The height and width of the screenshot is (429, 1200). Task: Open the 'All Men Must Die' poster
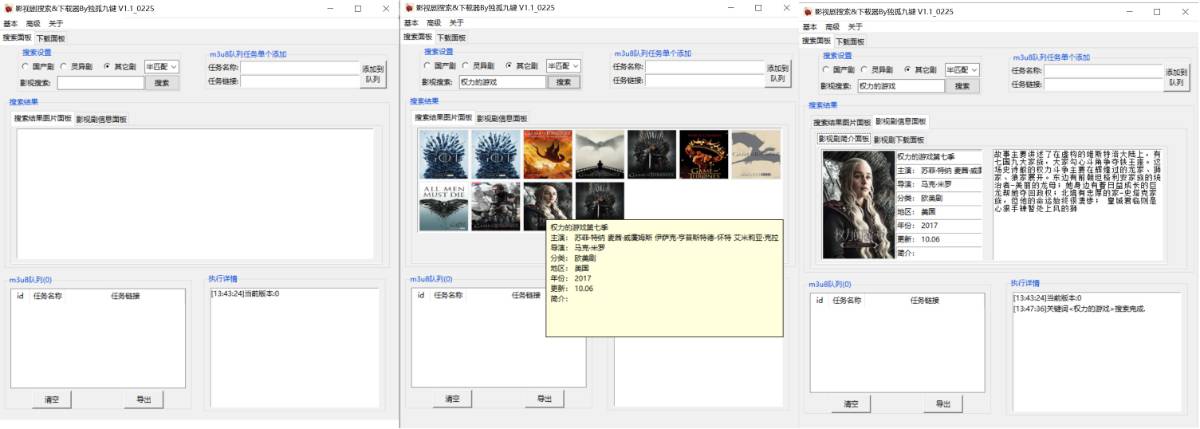pyautogui.click(x=443, y=206)
